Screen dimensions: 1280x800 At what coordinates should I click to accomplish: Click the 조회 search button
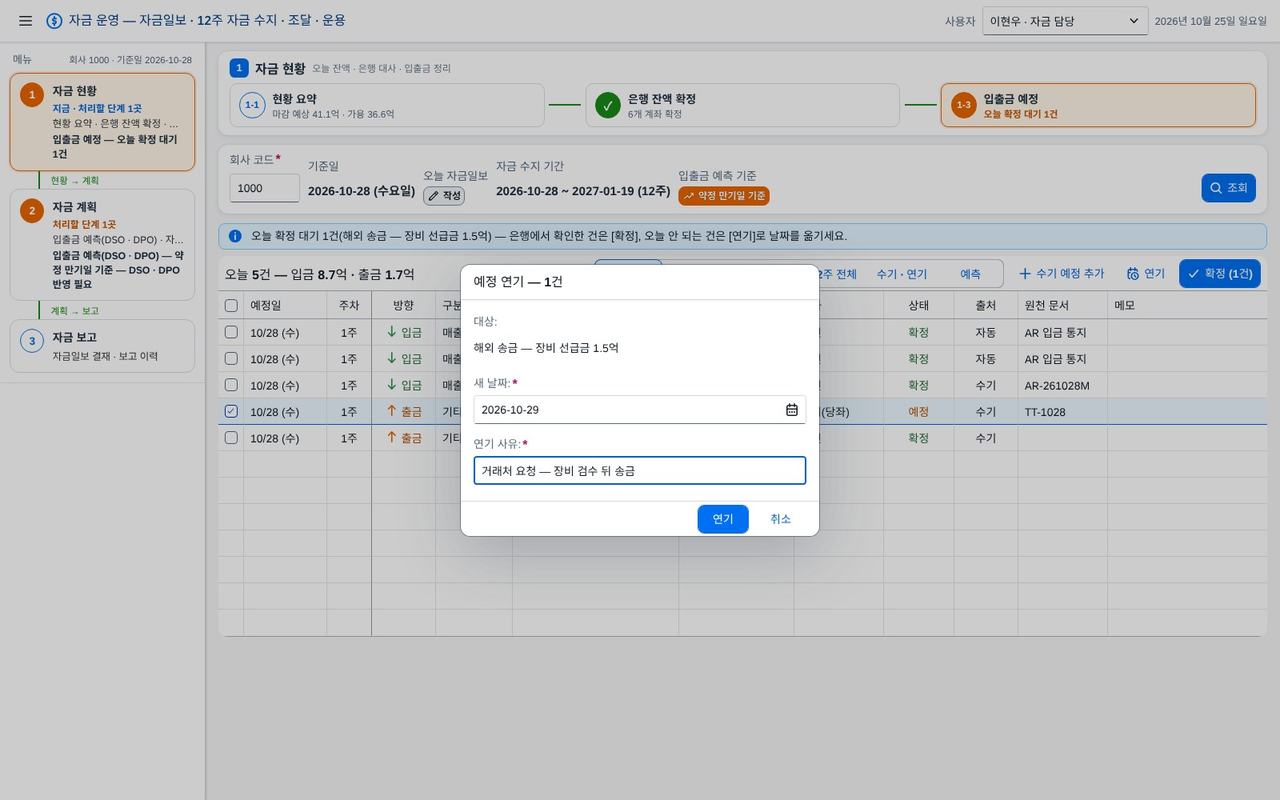[1229, 188]
